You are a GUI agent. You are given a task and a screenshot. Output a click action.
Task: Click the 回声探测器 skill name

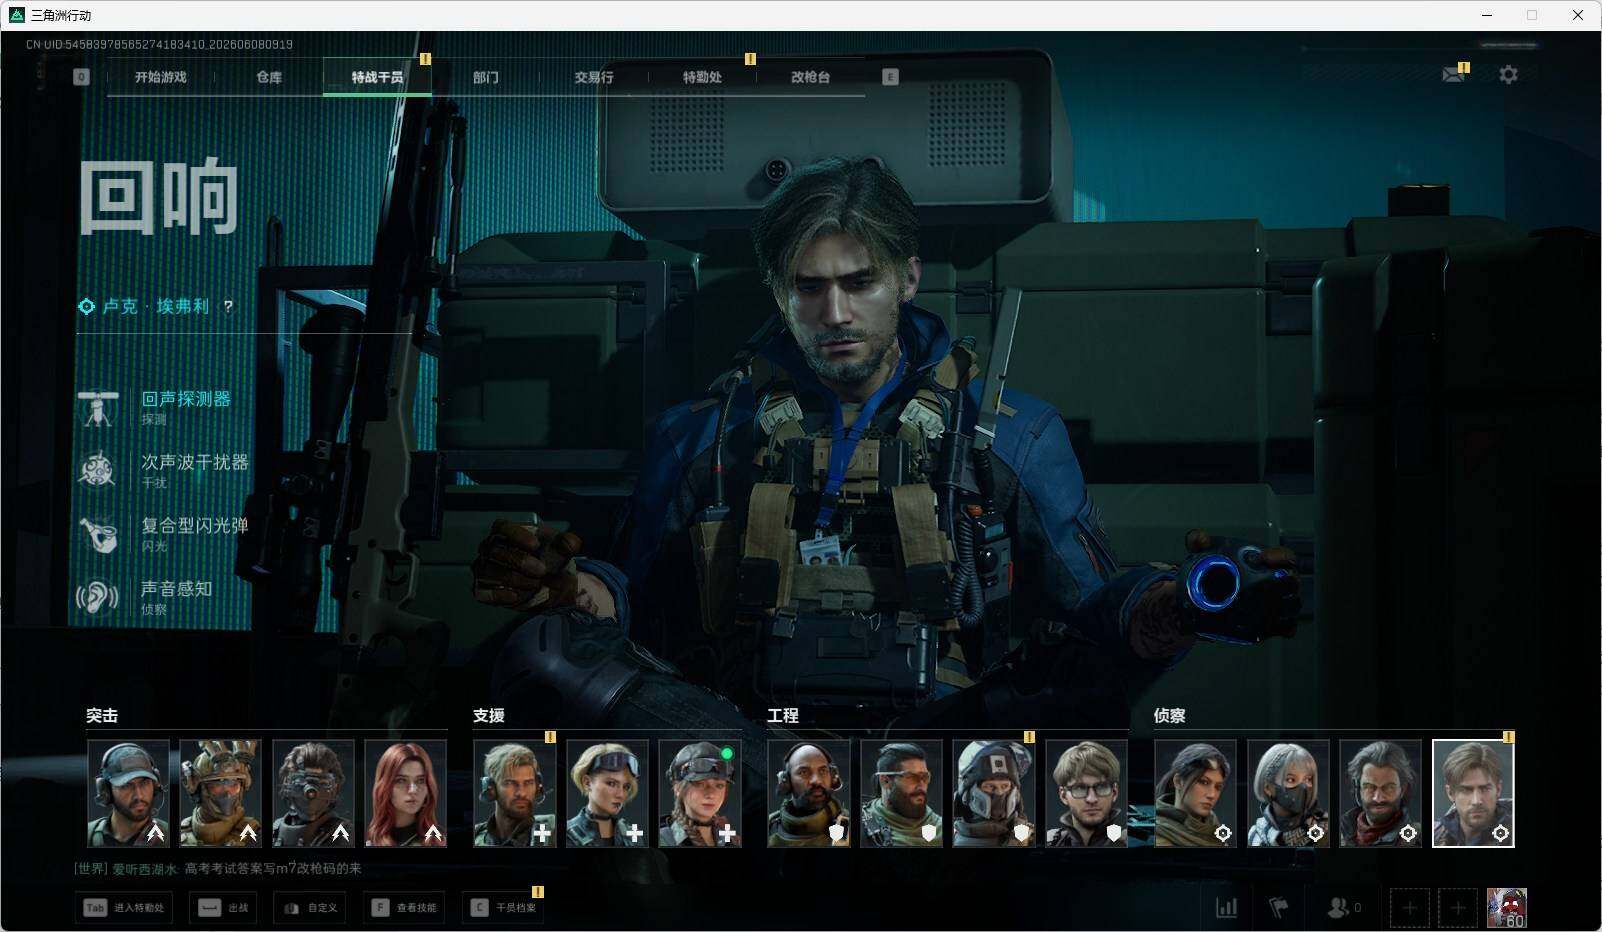[x=186, y=399]
